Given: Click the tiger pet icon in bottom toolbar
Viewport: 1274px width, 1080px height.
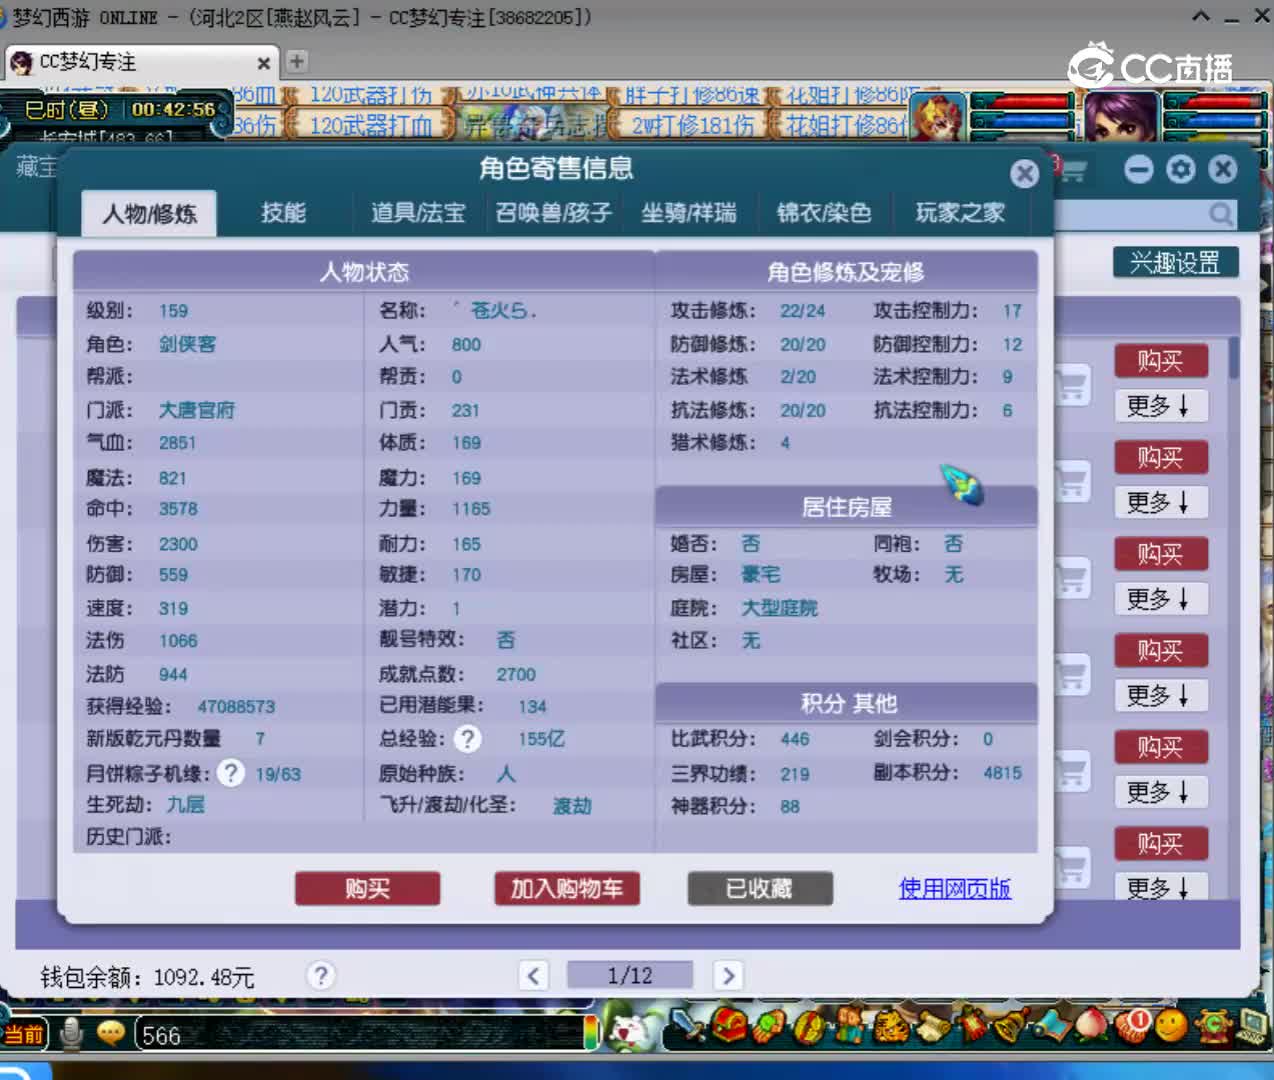Looking at the screenshot, I should [x=889, y=1026].
